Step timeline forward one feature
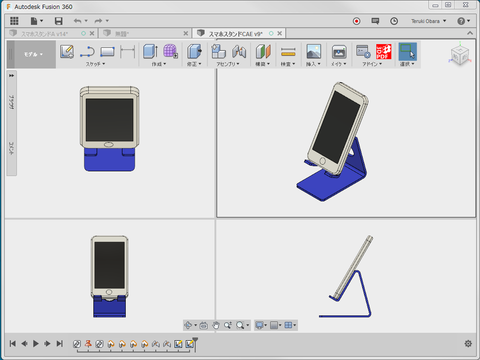 click(47, 343)
